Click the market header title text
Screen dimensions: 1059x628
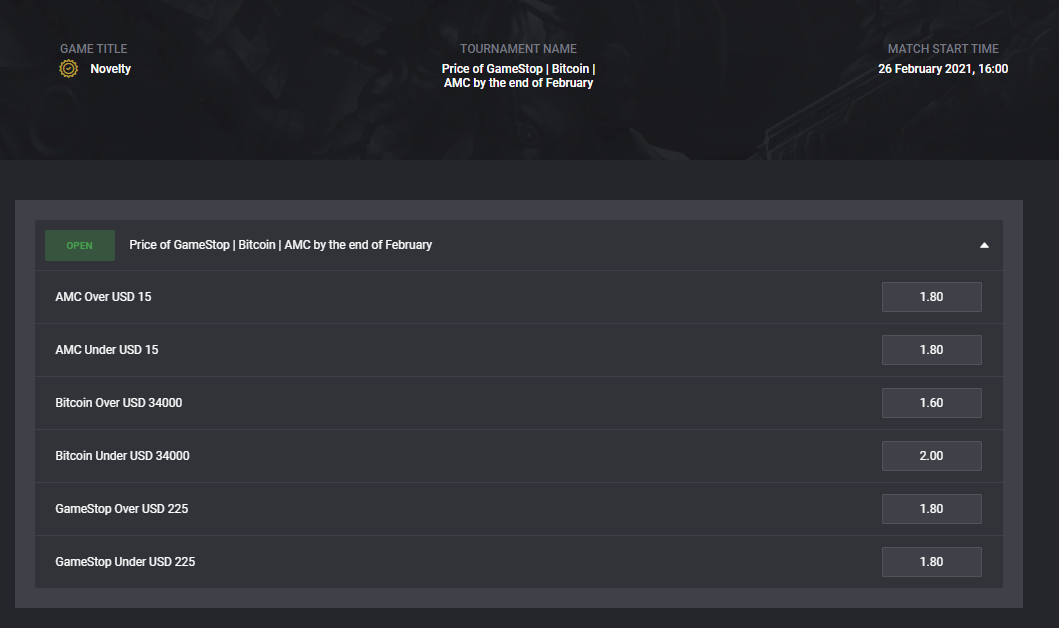280,245
